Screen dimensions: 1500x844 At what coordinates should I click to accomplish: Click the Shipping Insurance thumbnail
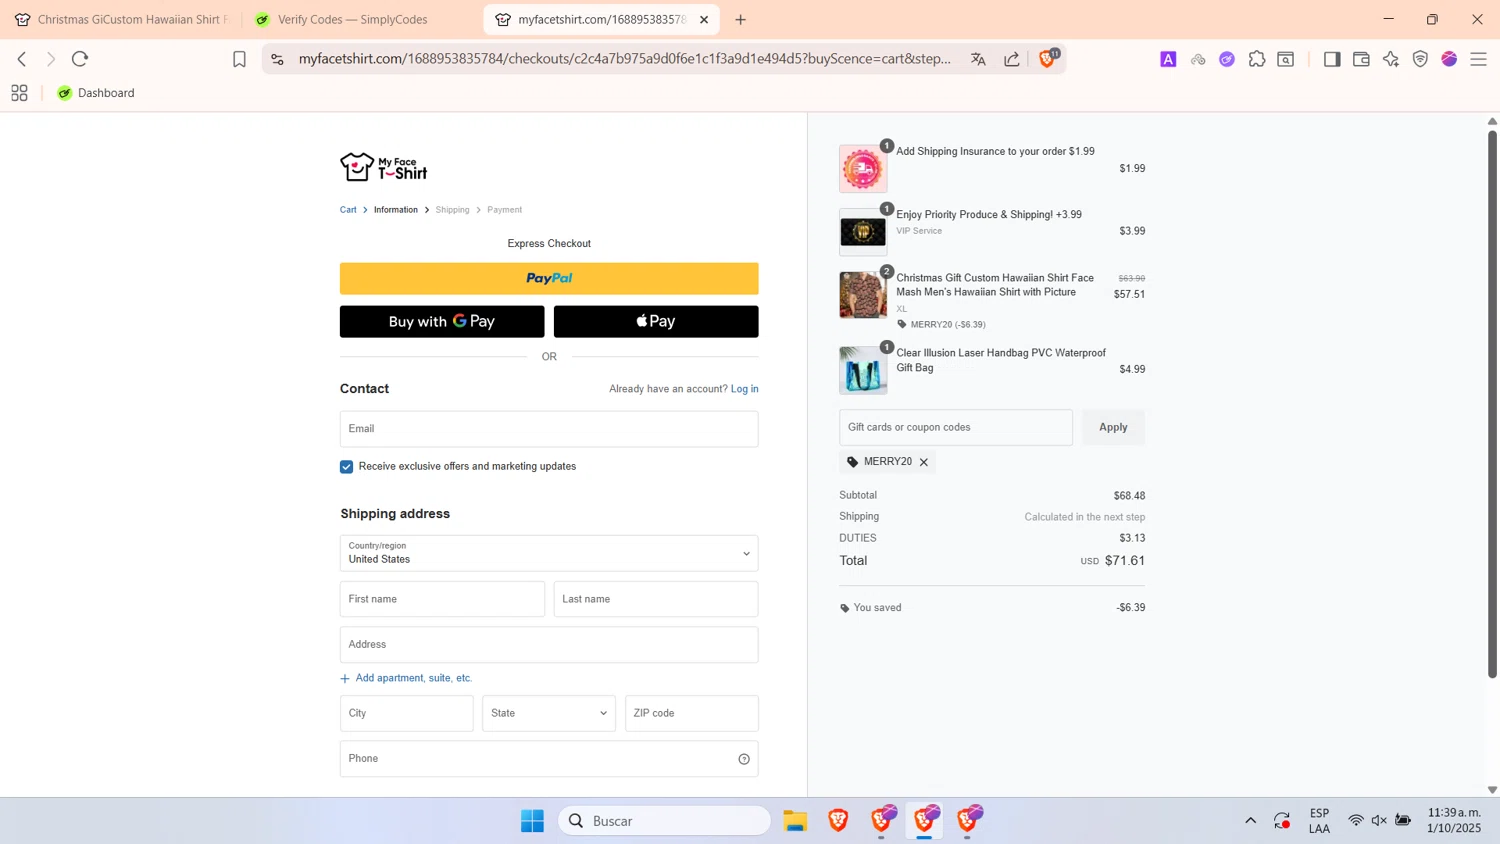[x=863, y=169]
